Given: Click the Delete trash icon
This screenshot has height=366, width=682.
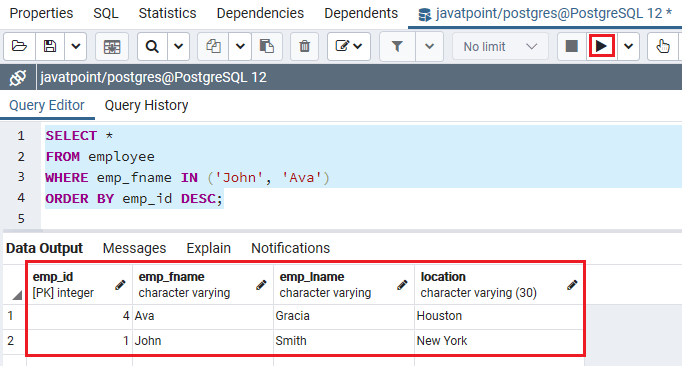Looking at the screenshot, I should pyautogui.click(x=304, y=46).
